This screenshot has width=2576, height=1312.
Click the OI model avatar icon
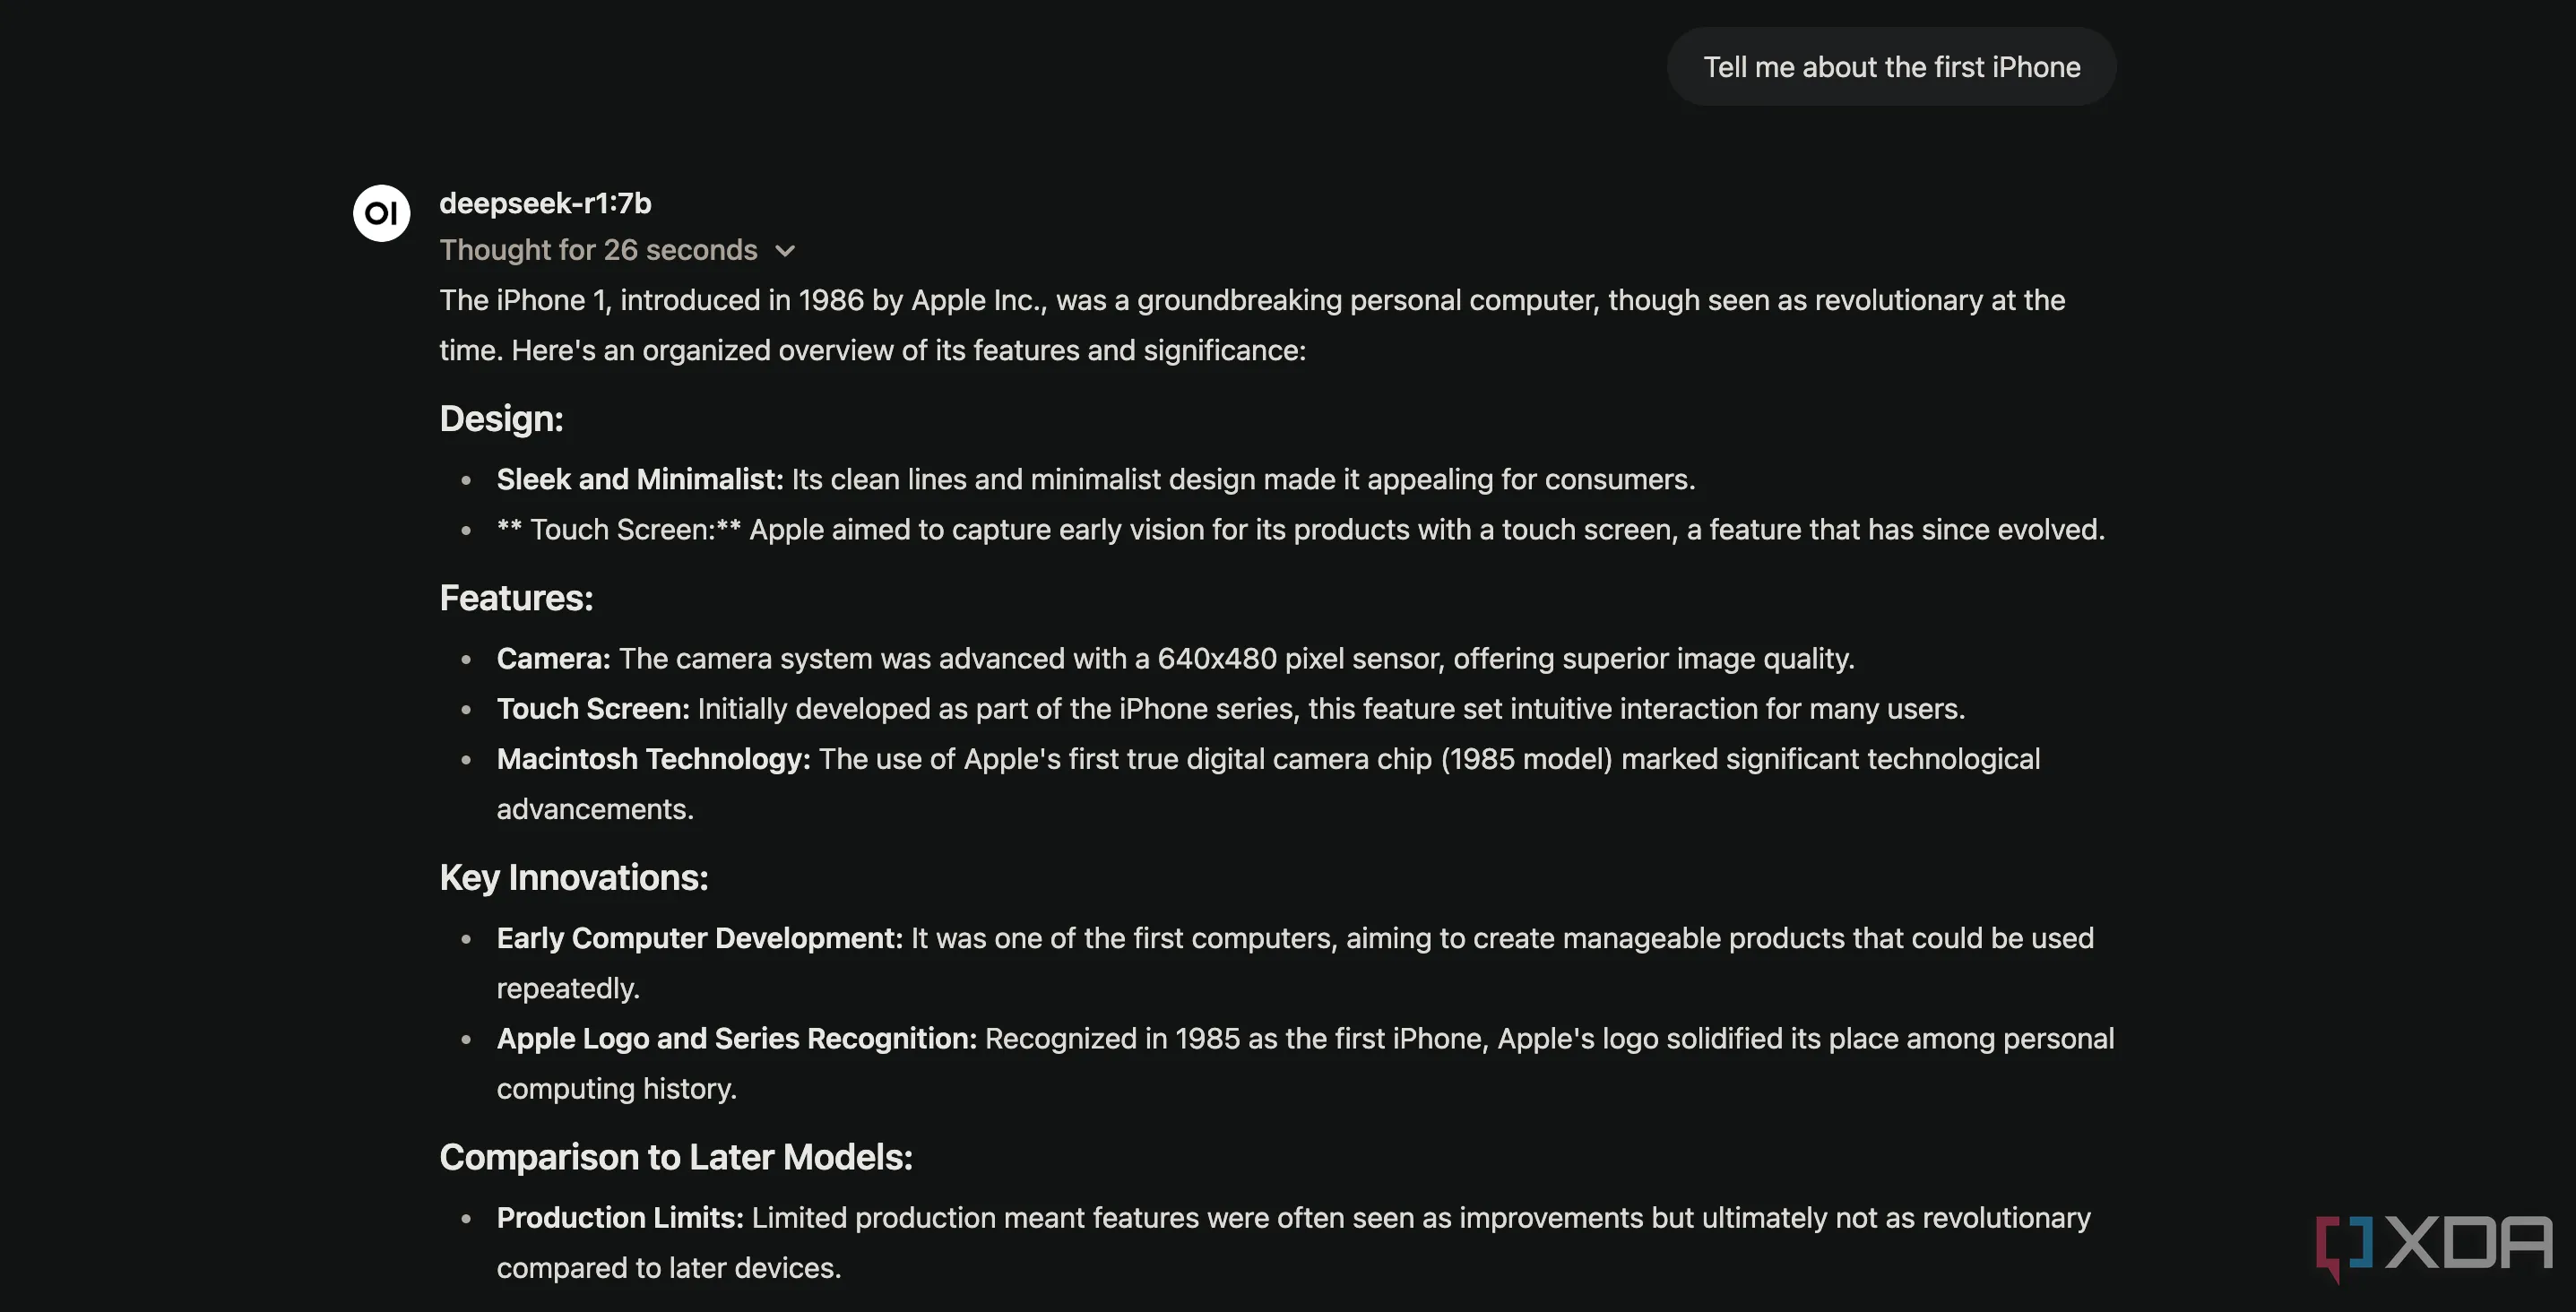coord(381,213)
